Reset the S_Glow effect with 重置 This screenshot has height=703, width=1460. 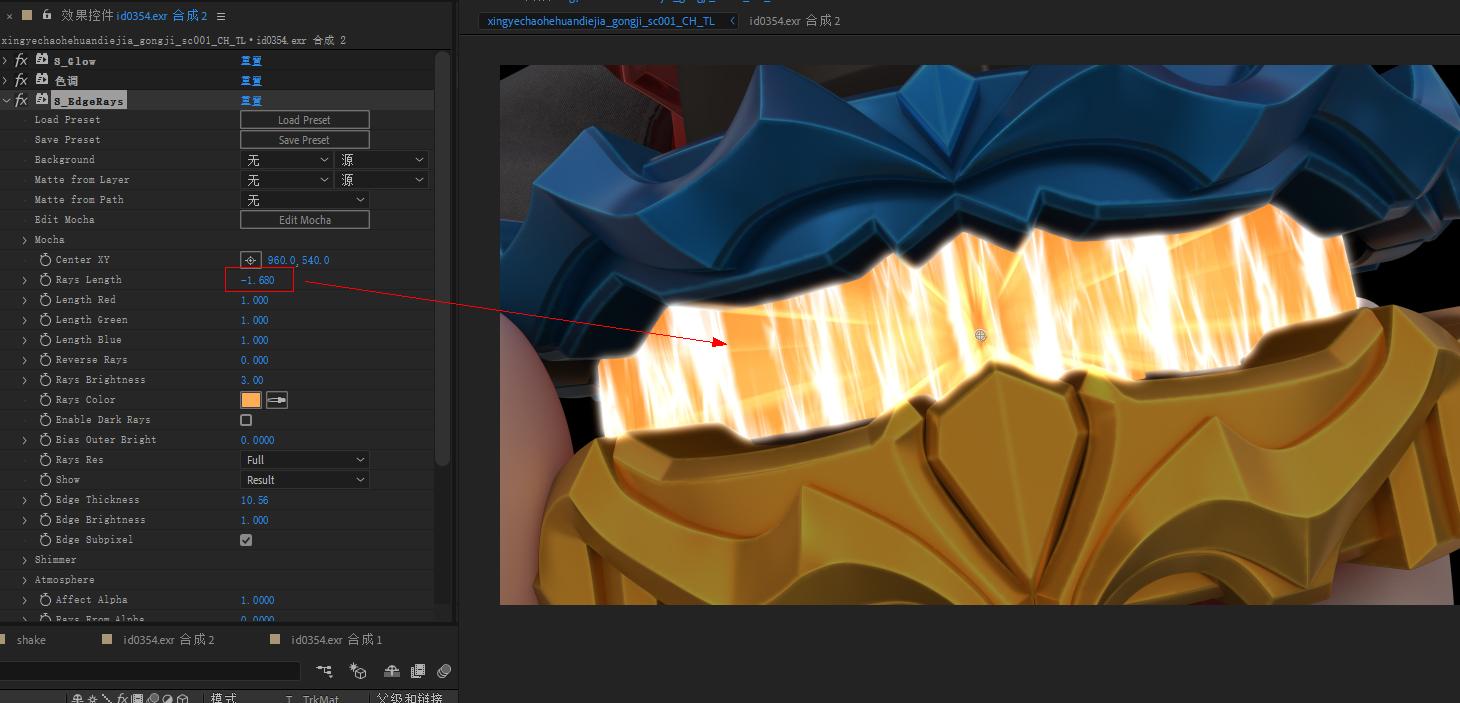coord(251,61)
